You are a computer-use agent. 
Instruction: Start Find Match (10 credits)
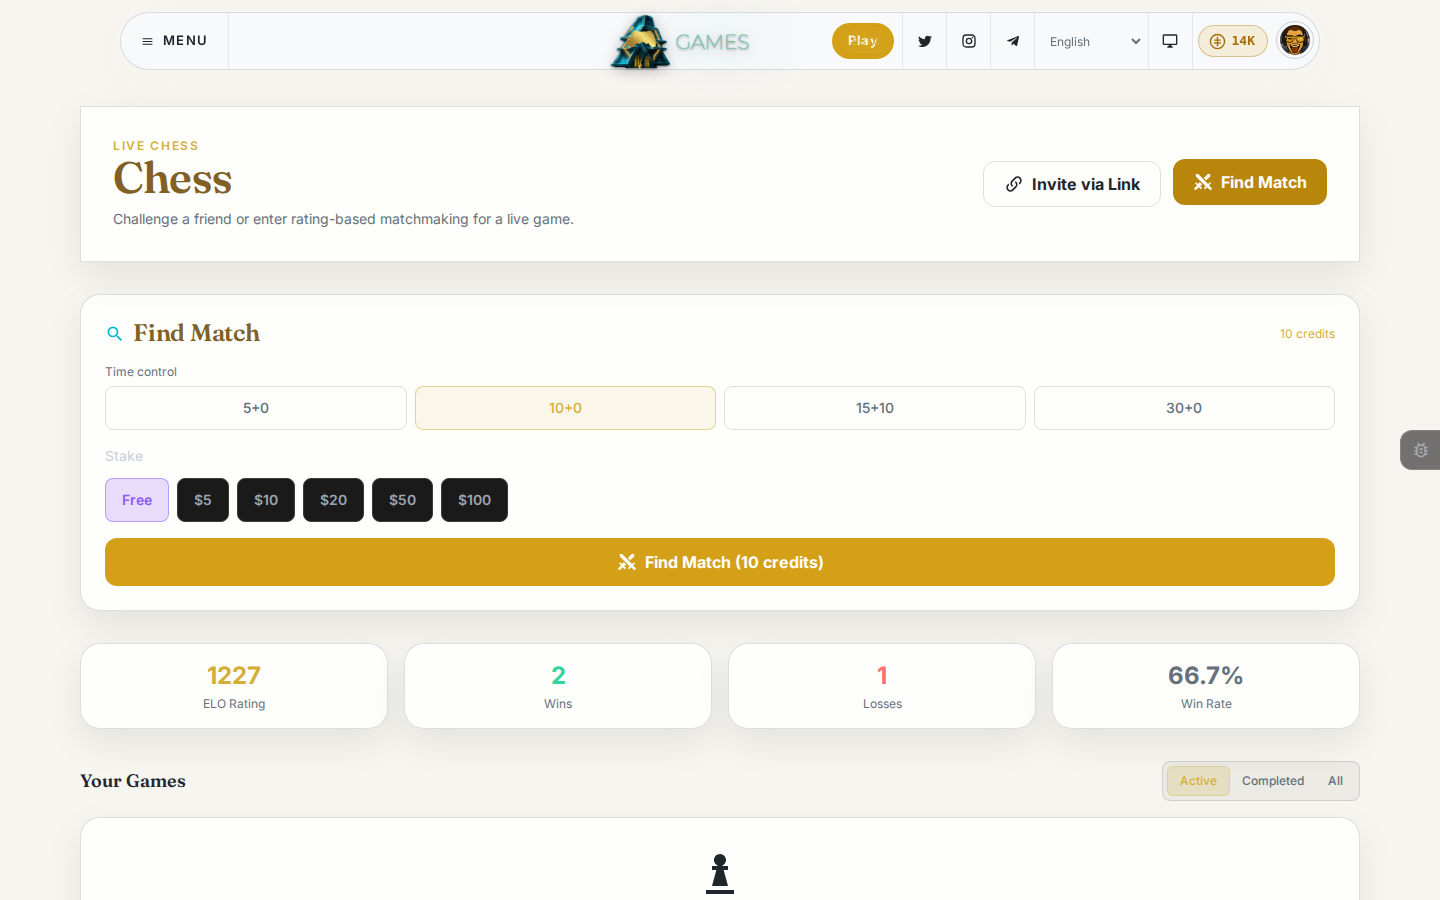(720, 562)
